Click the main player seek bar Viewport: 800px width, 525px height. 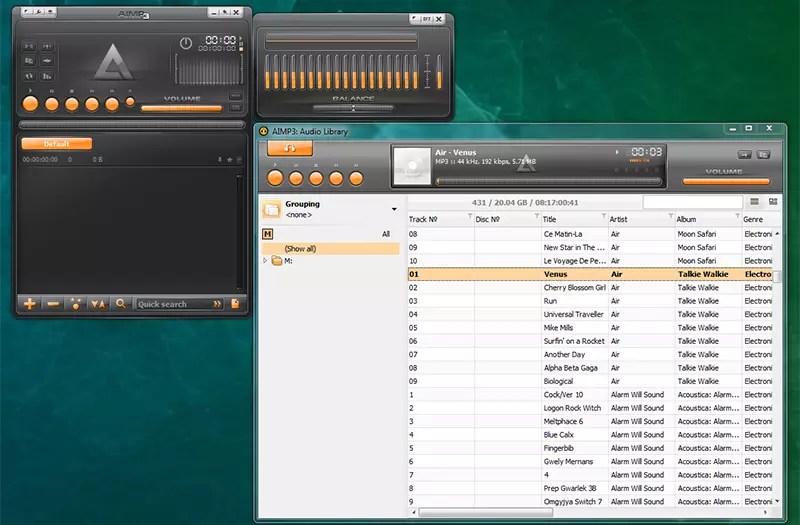(x=132, y=124)
